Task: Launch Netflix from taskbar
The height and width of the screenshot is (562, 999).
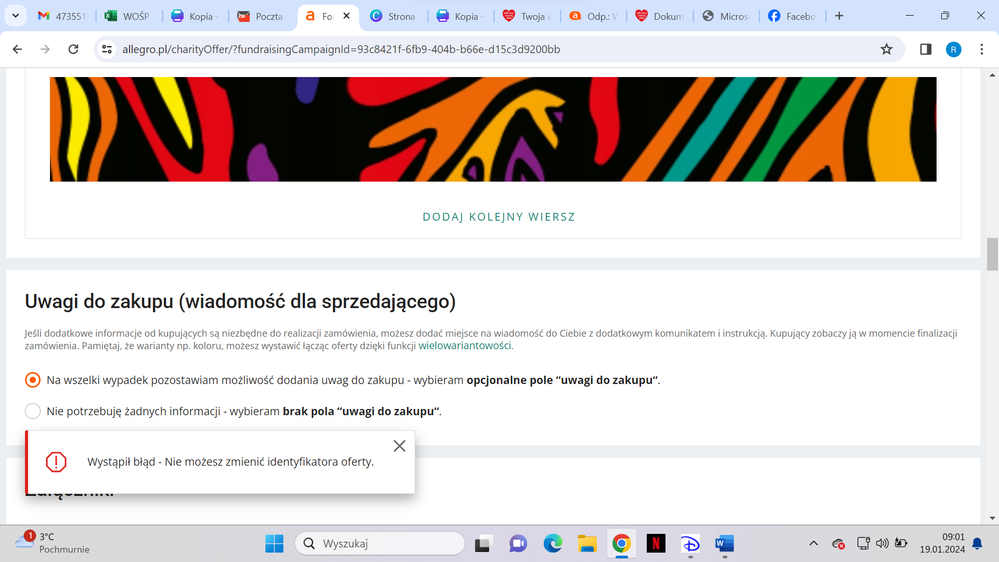Action: point(656,544)
